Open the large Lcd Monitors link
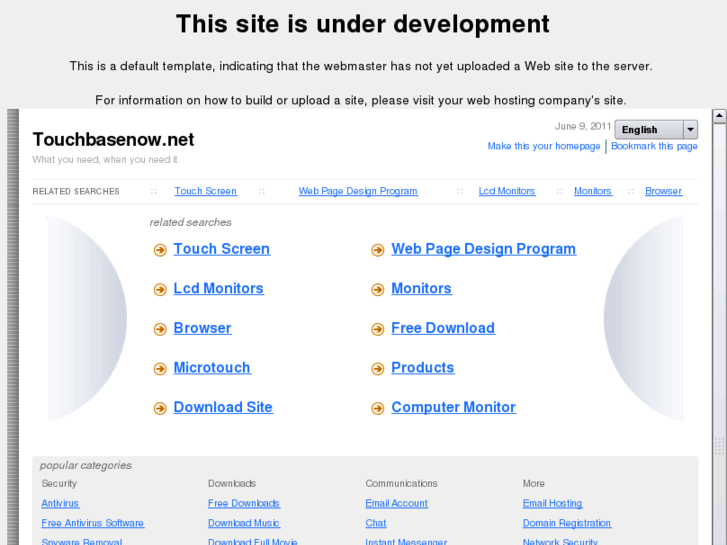 (x=218, y=289)
